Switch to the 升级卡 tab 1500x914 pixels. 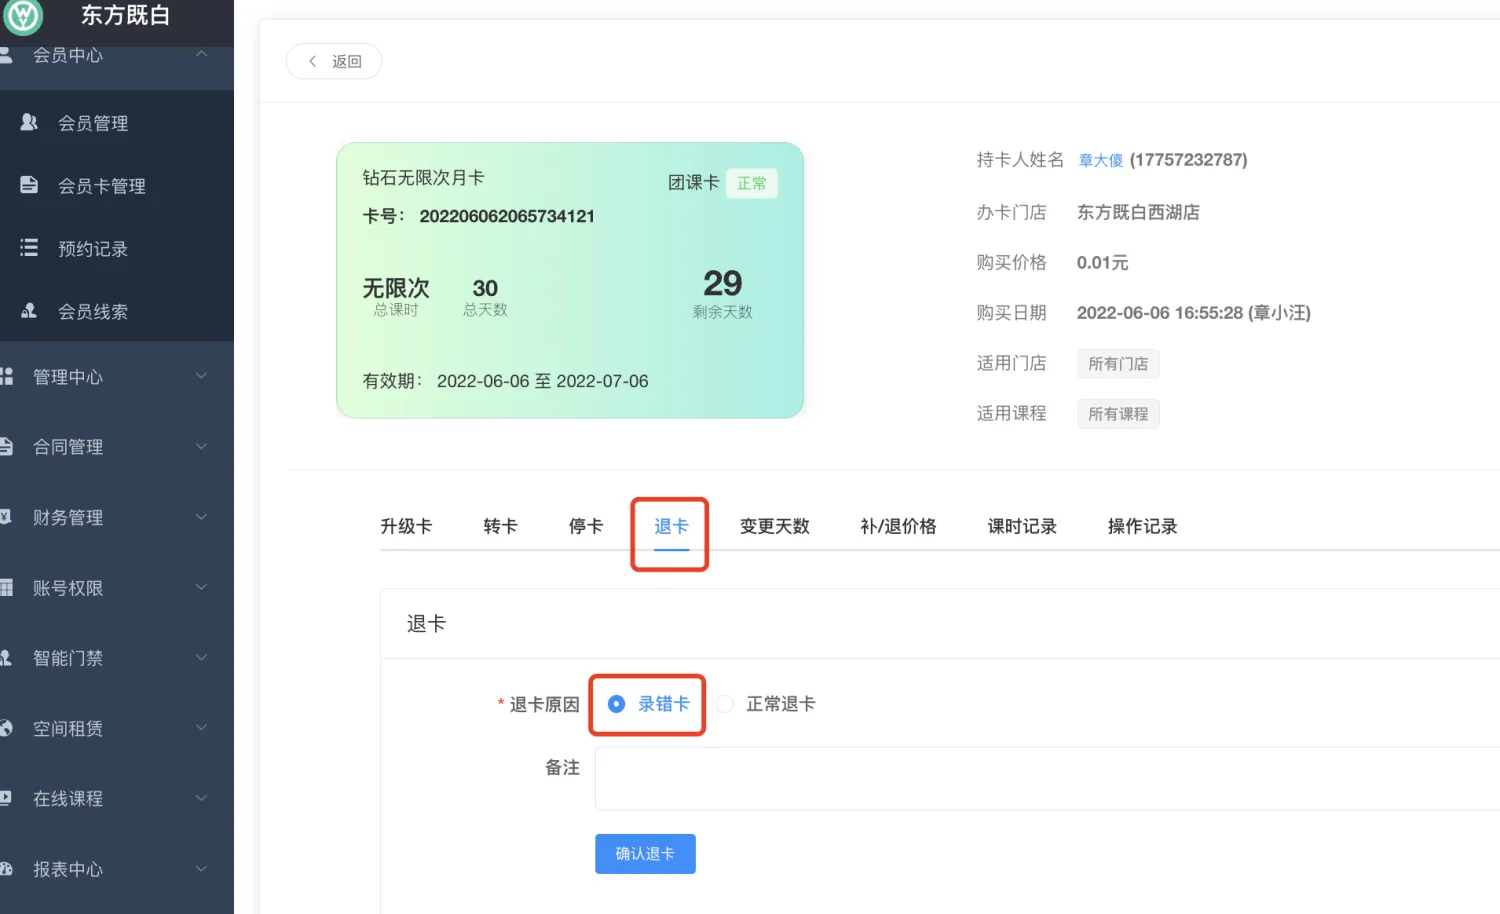pos(406,526)
